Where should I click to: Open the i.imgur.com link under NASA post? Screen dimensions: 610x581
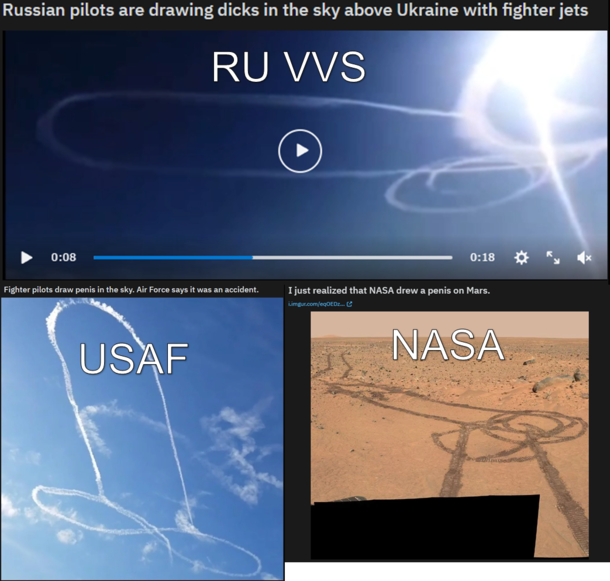pos(316,304)
